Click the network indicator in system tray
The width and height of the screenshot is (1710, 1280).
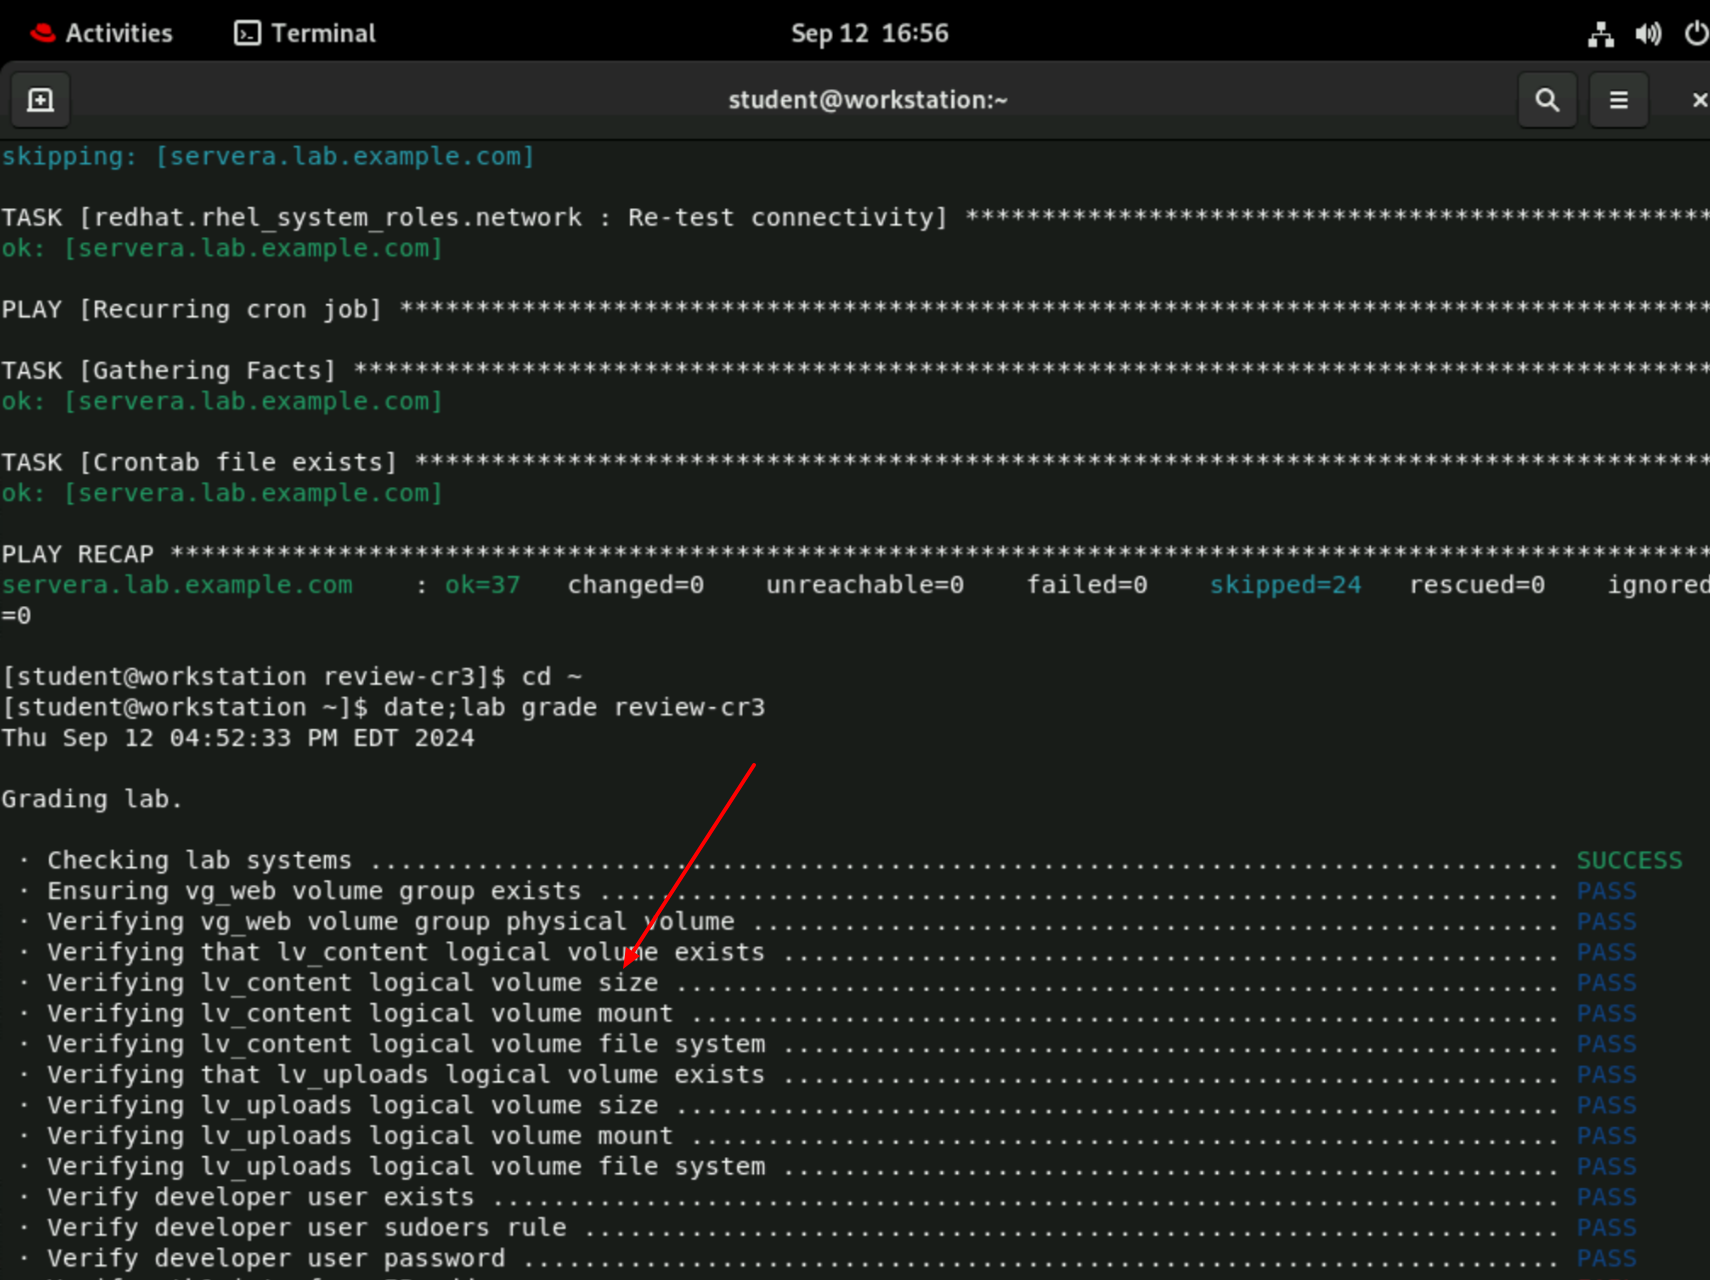[x=1599, y=33]
